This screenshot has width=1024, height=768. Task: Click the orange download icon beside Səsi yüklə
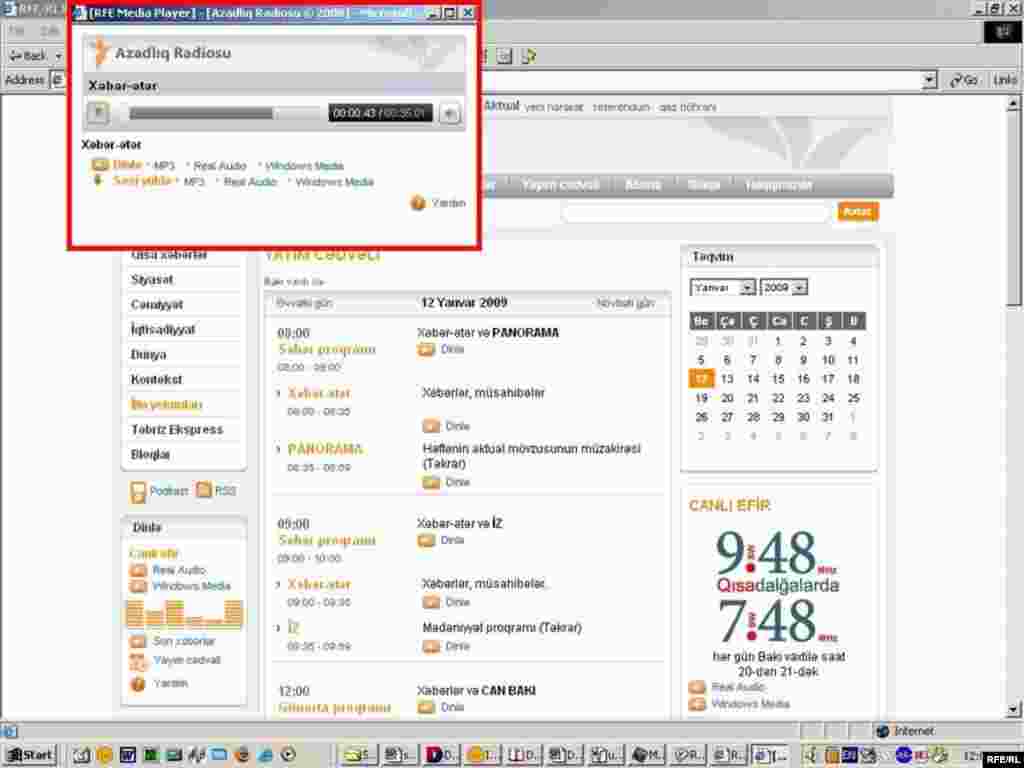coord(98,181)
